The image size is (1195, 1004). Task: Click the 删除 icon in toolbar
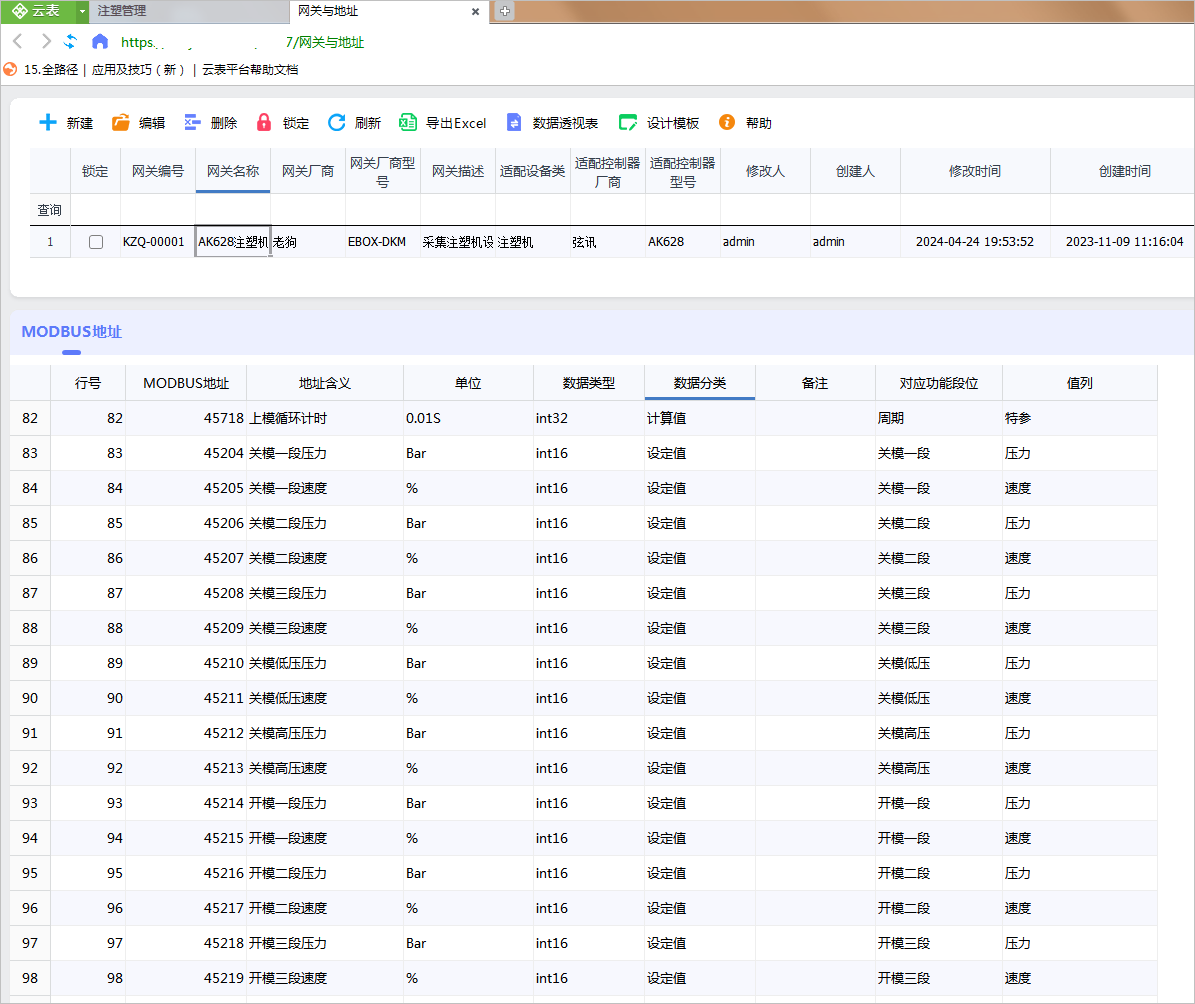(x=192, y=122)
